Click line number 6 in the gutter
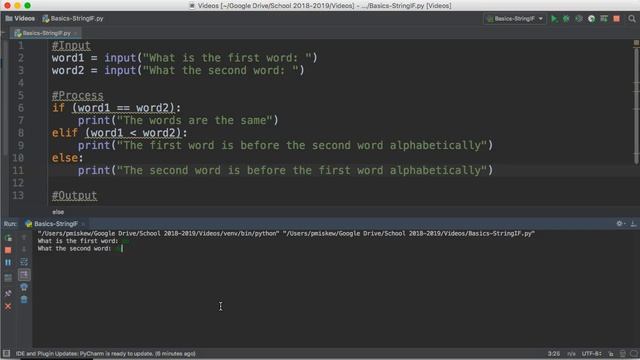Screen dimensions: 640x360 point(20,108)
